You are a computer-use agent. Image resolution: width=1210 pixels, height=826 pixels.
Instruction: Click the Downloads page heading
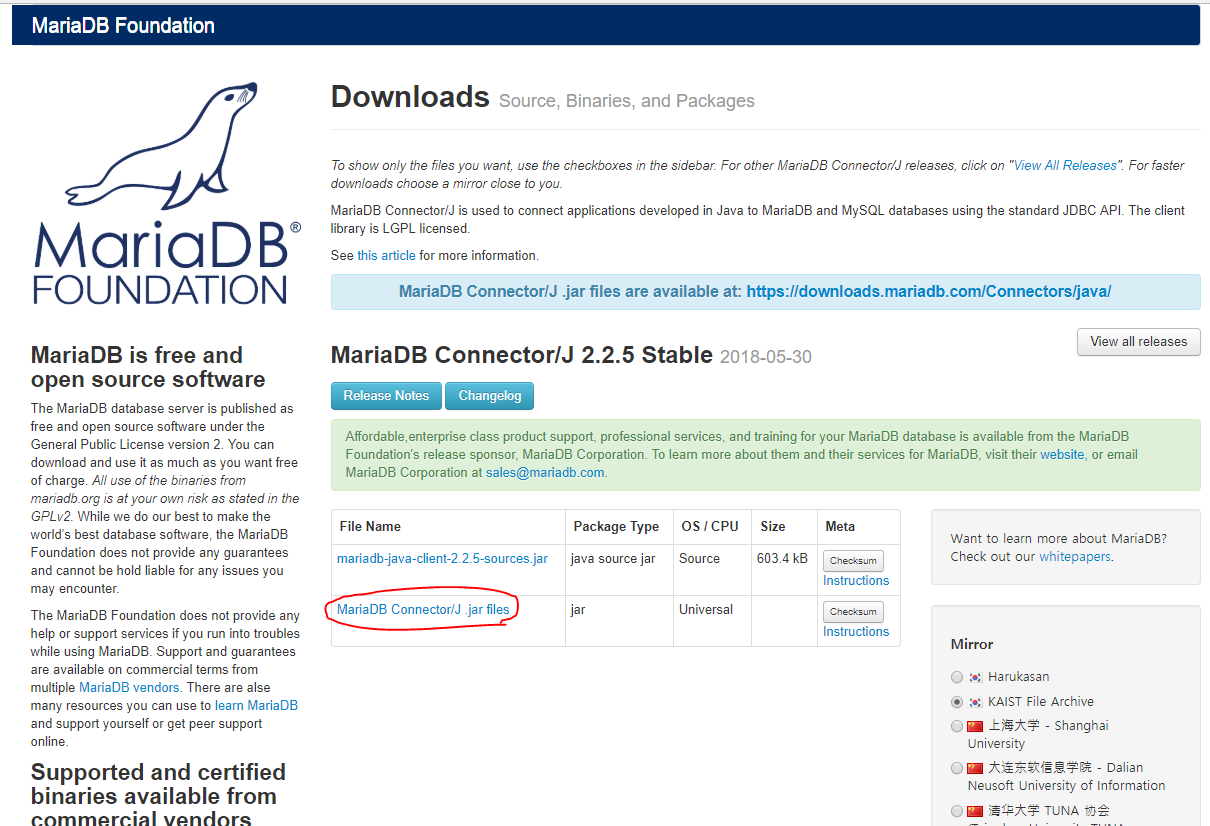click(x=410, y=97)
